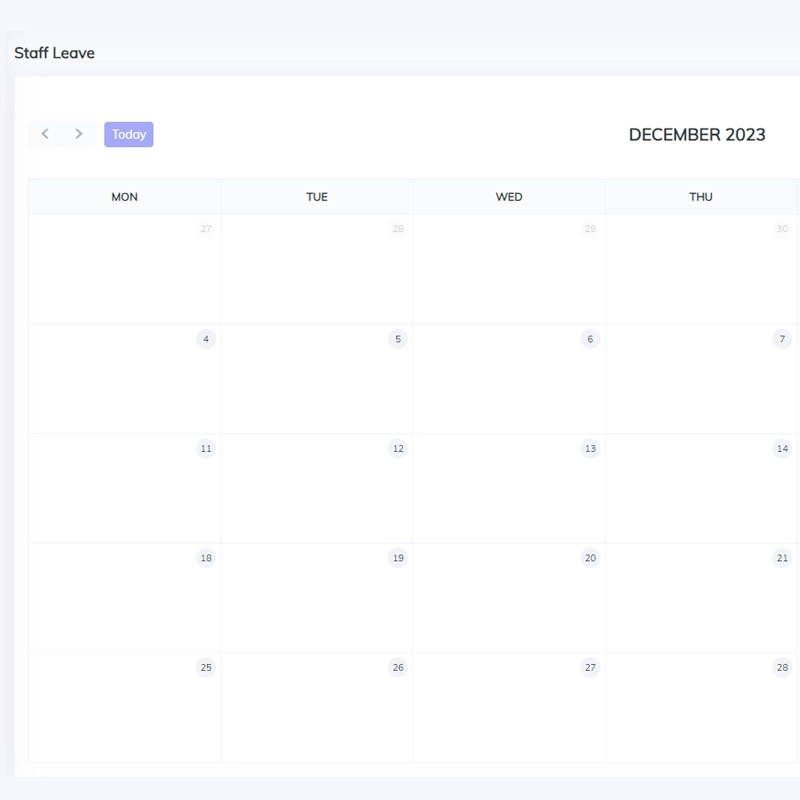The width and height of the screenshot is (800, 800).
Task: Go to next month with right chevron
Action: click(79, 134)
